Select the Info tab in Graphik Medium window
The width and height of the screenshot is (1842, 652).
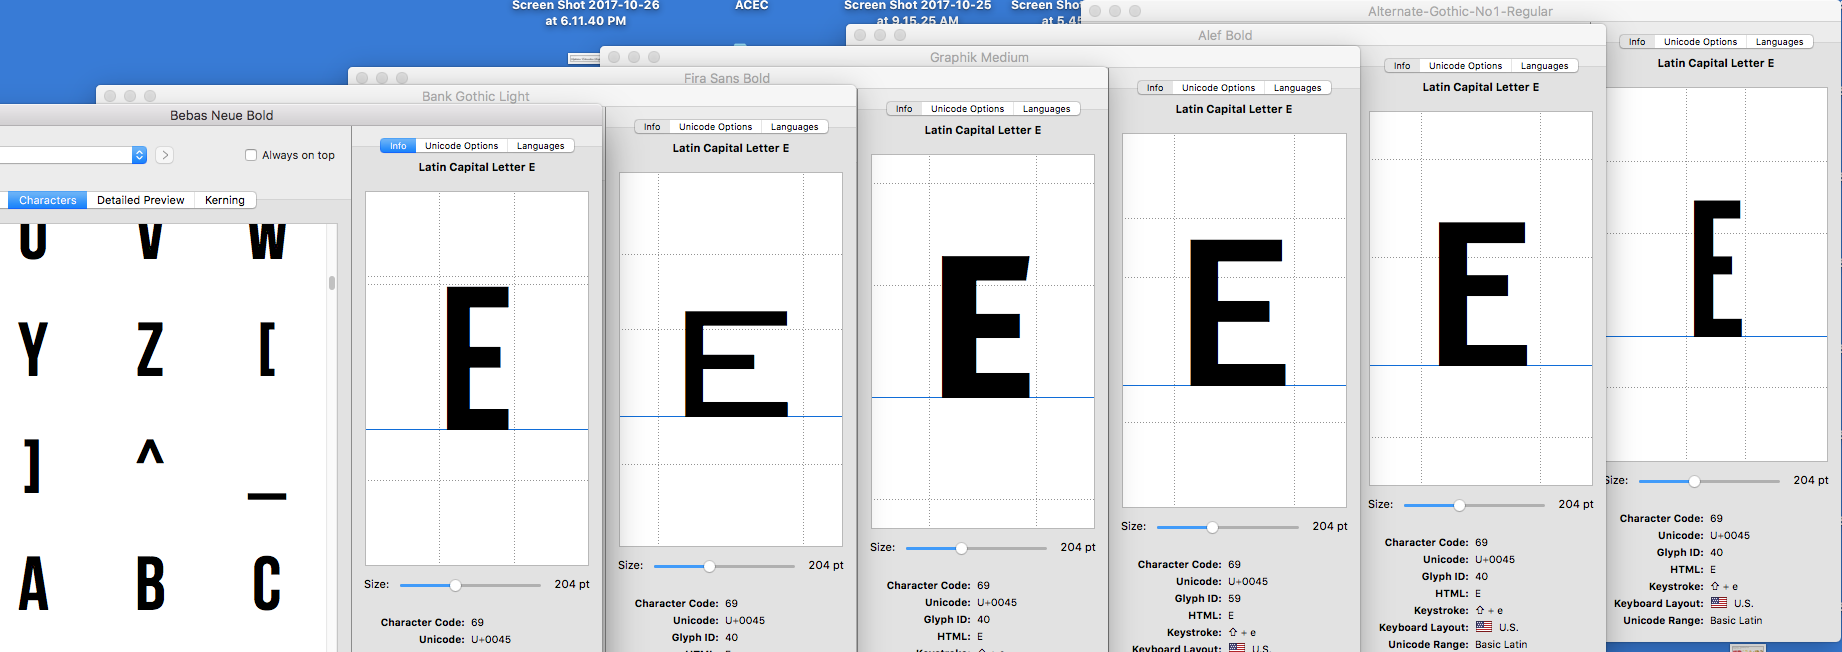(x=1155, y=88)
